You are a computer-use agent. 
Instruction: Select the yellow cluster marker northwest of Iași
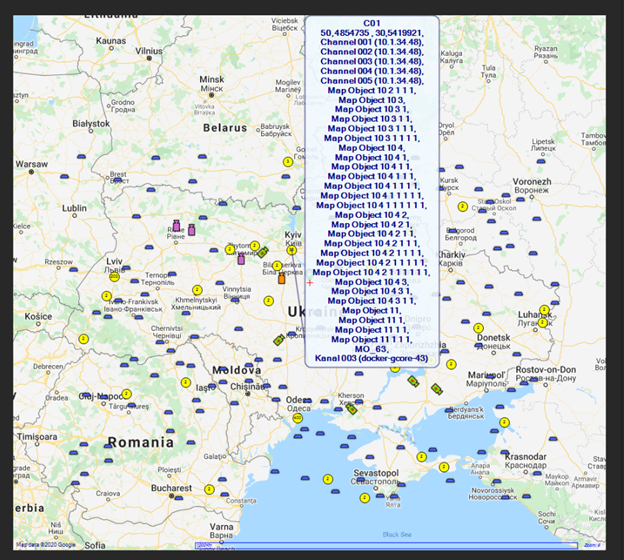[186, 382]
